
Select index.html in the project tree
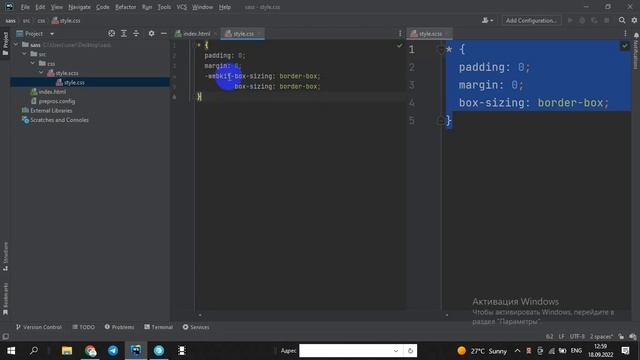pos(52,92)
